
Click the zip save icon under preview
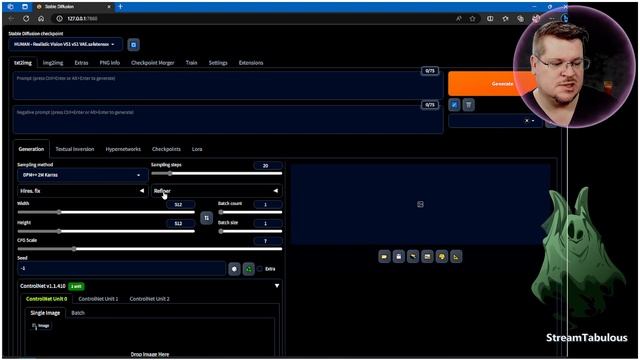coord(413,257)
